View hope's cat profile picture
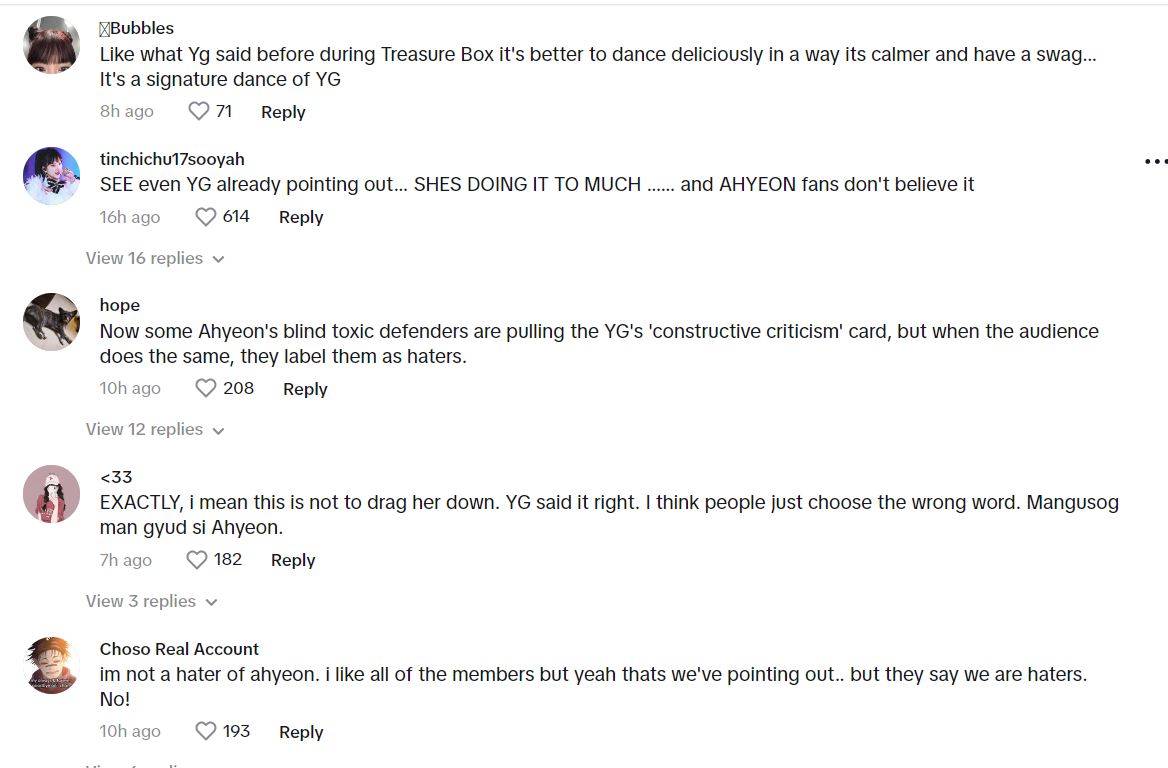Screen dimensions: 1168x768 (x=51, y=322)
